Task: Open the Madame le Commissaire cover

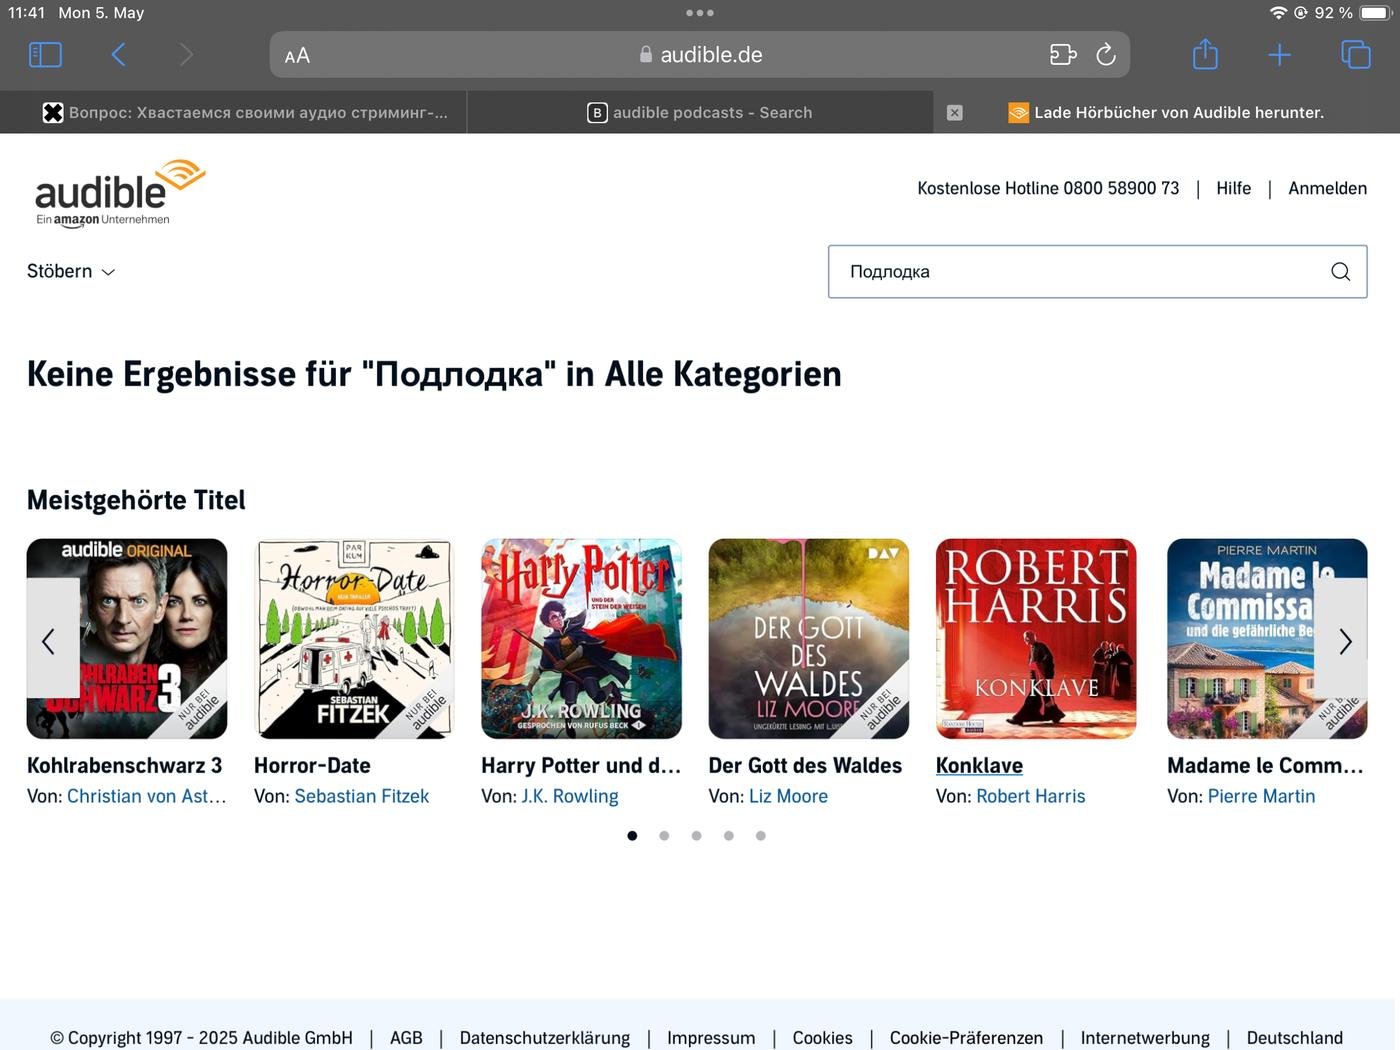Action: (1267, 639)
